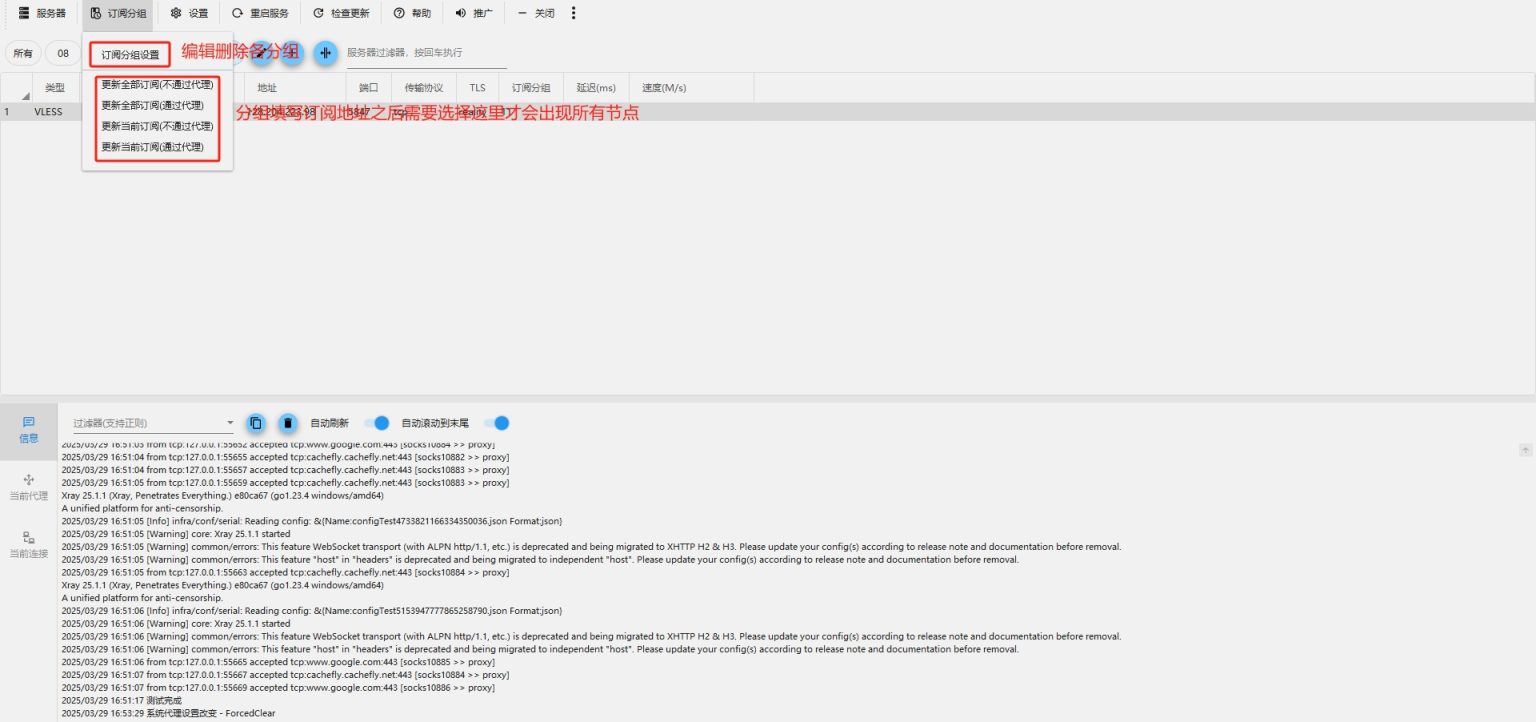The width and height of the screenshot is (1536, 722).
Task: Toggle the 自动滚动到末尾 auto scroll switch
Action: click(496, 423)
